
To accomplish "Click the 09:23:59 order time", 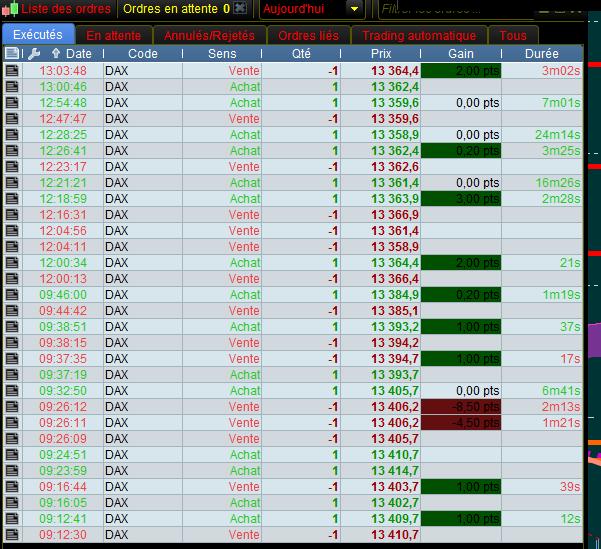I will (63, 470).
